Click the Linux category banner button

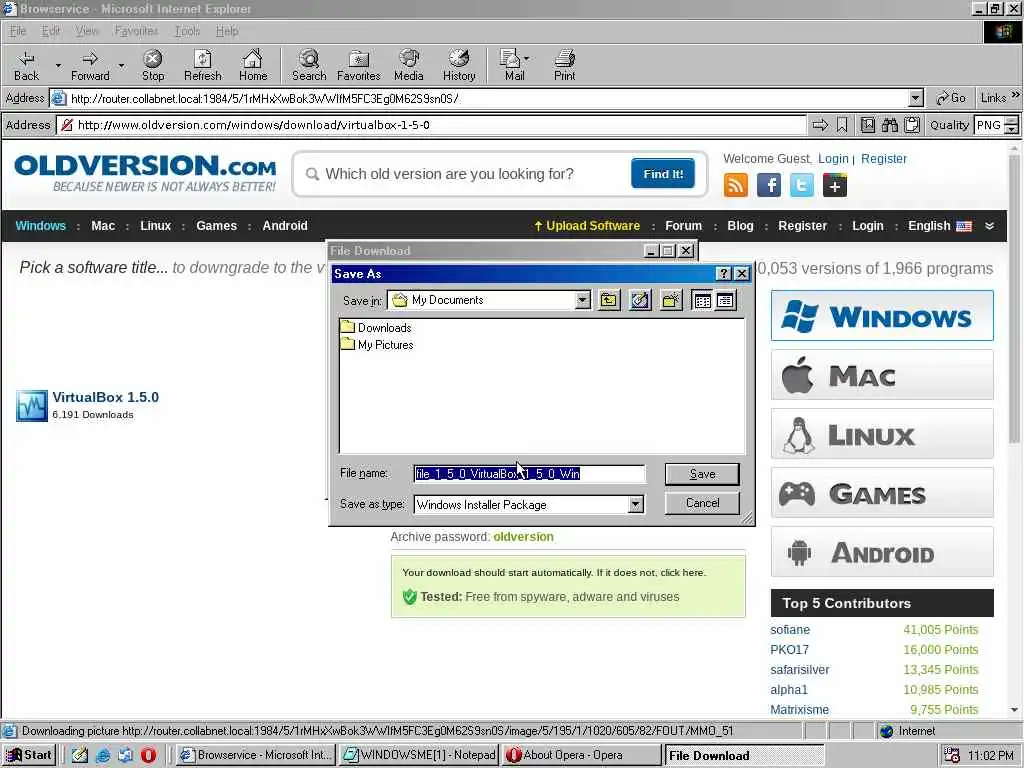pyautogui.click(x=882, y=434)
